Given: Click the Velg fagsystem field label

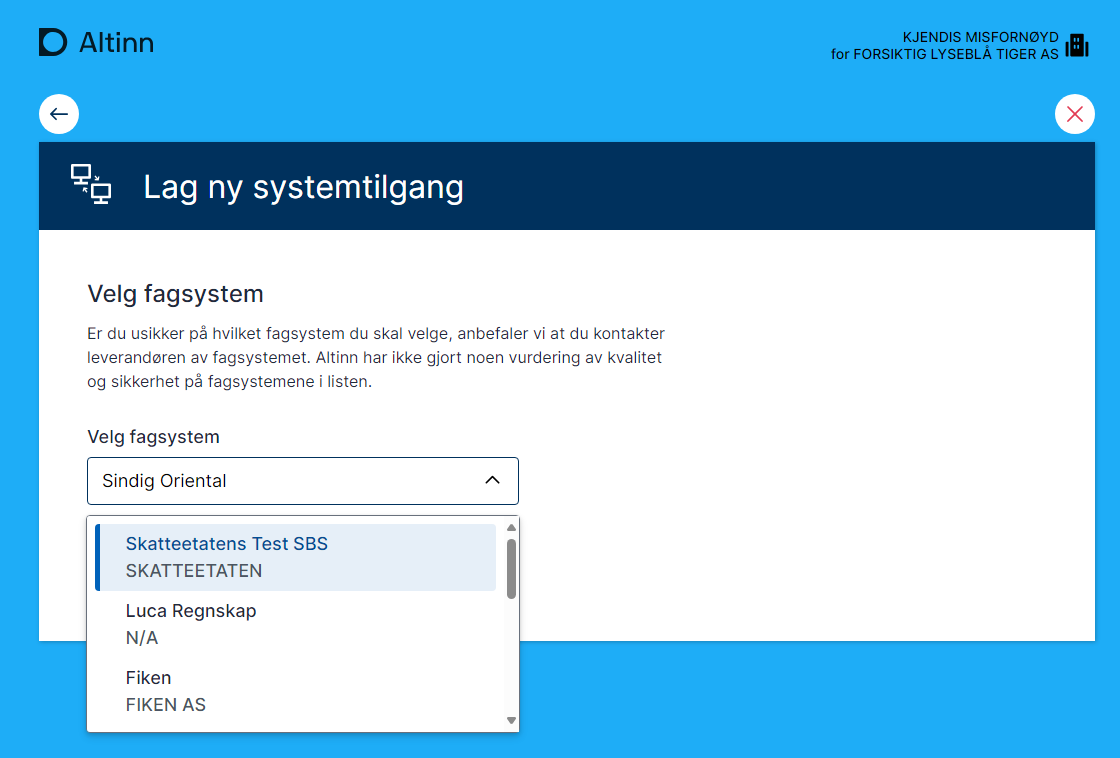Looking at the screenshot, I should click(x=153, y=437).
